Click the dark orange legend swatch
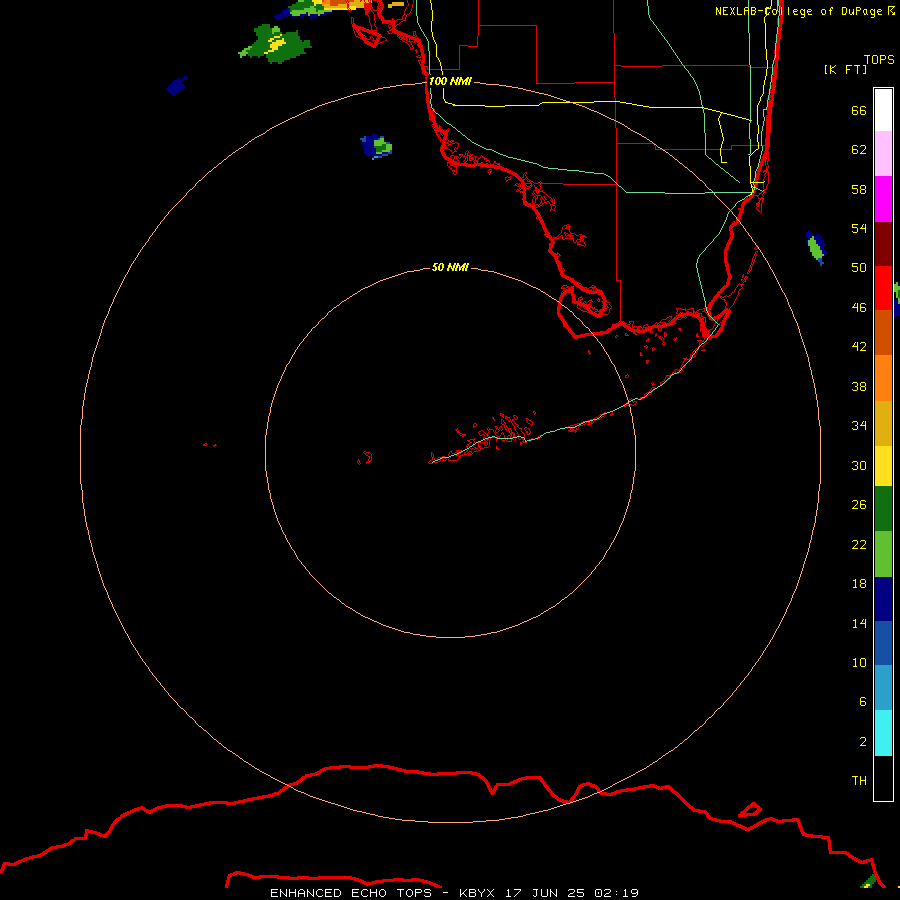The height and width of the screenshot is (900, 900). [883, 333]
